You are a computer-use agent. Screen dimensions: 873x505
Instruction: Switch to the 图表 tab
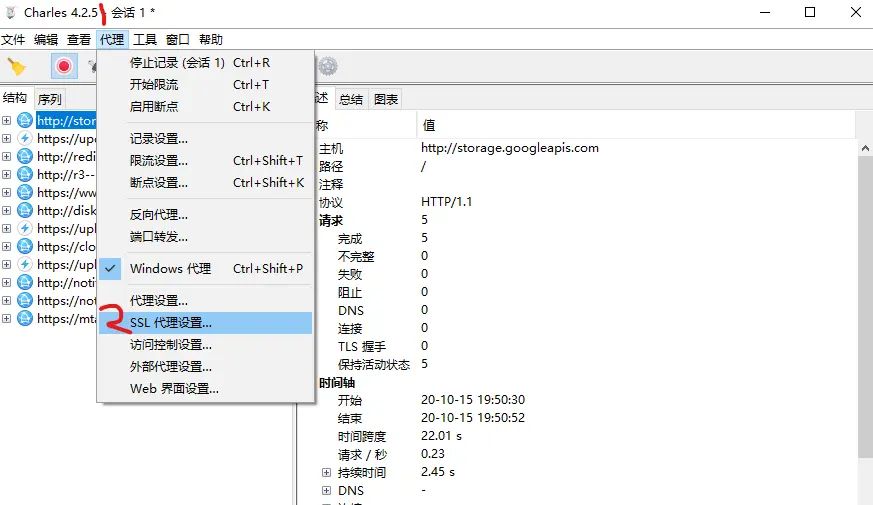point(386,100)
